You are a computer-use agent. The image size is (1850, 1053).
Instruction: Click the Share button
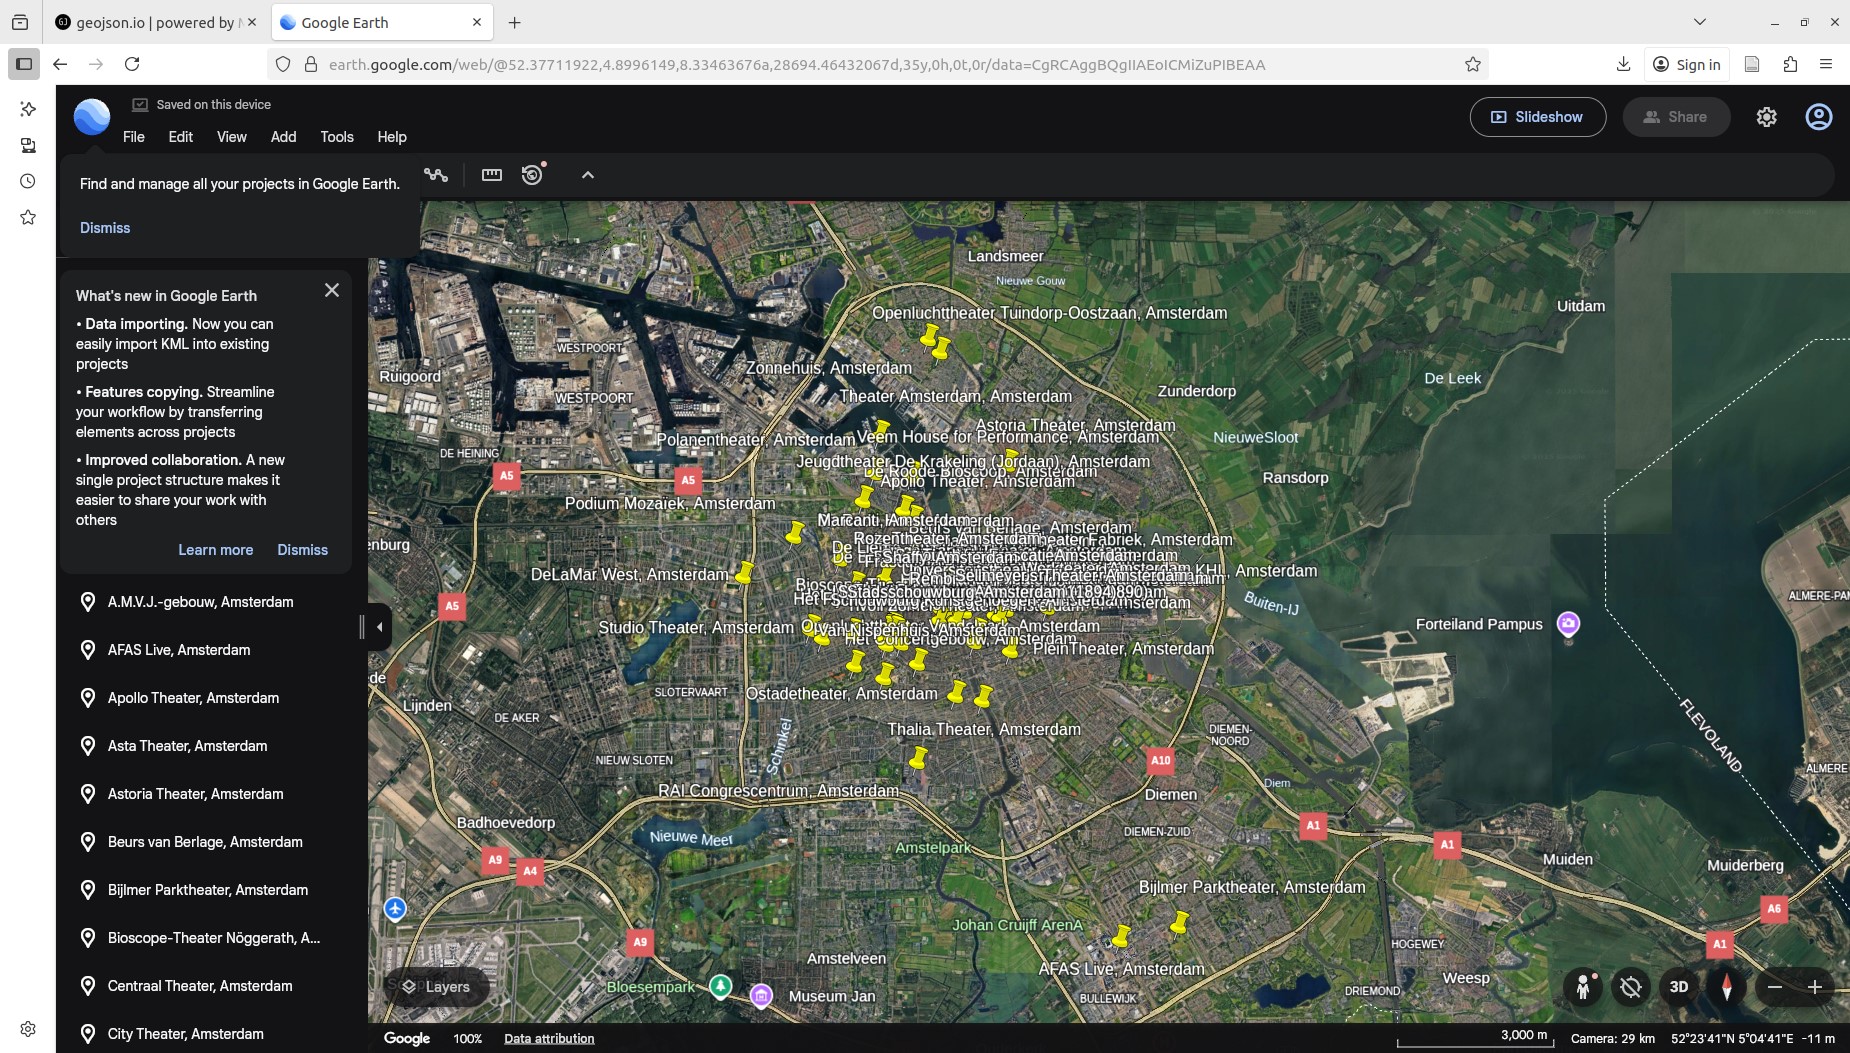pyautogui.click(x=1676, y=117)
